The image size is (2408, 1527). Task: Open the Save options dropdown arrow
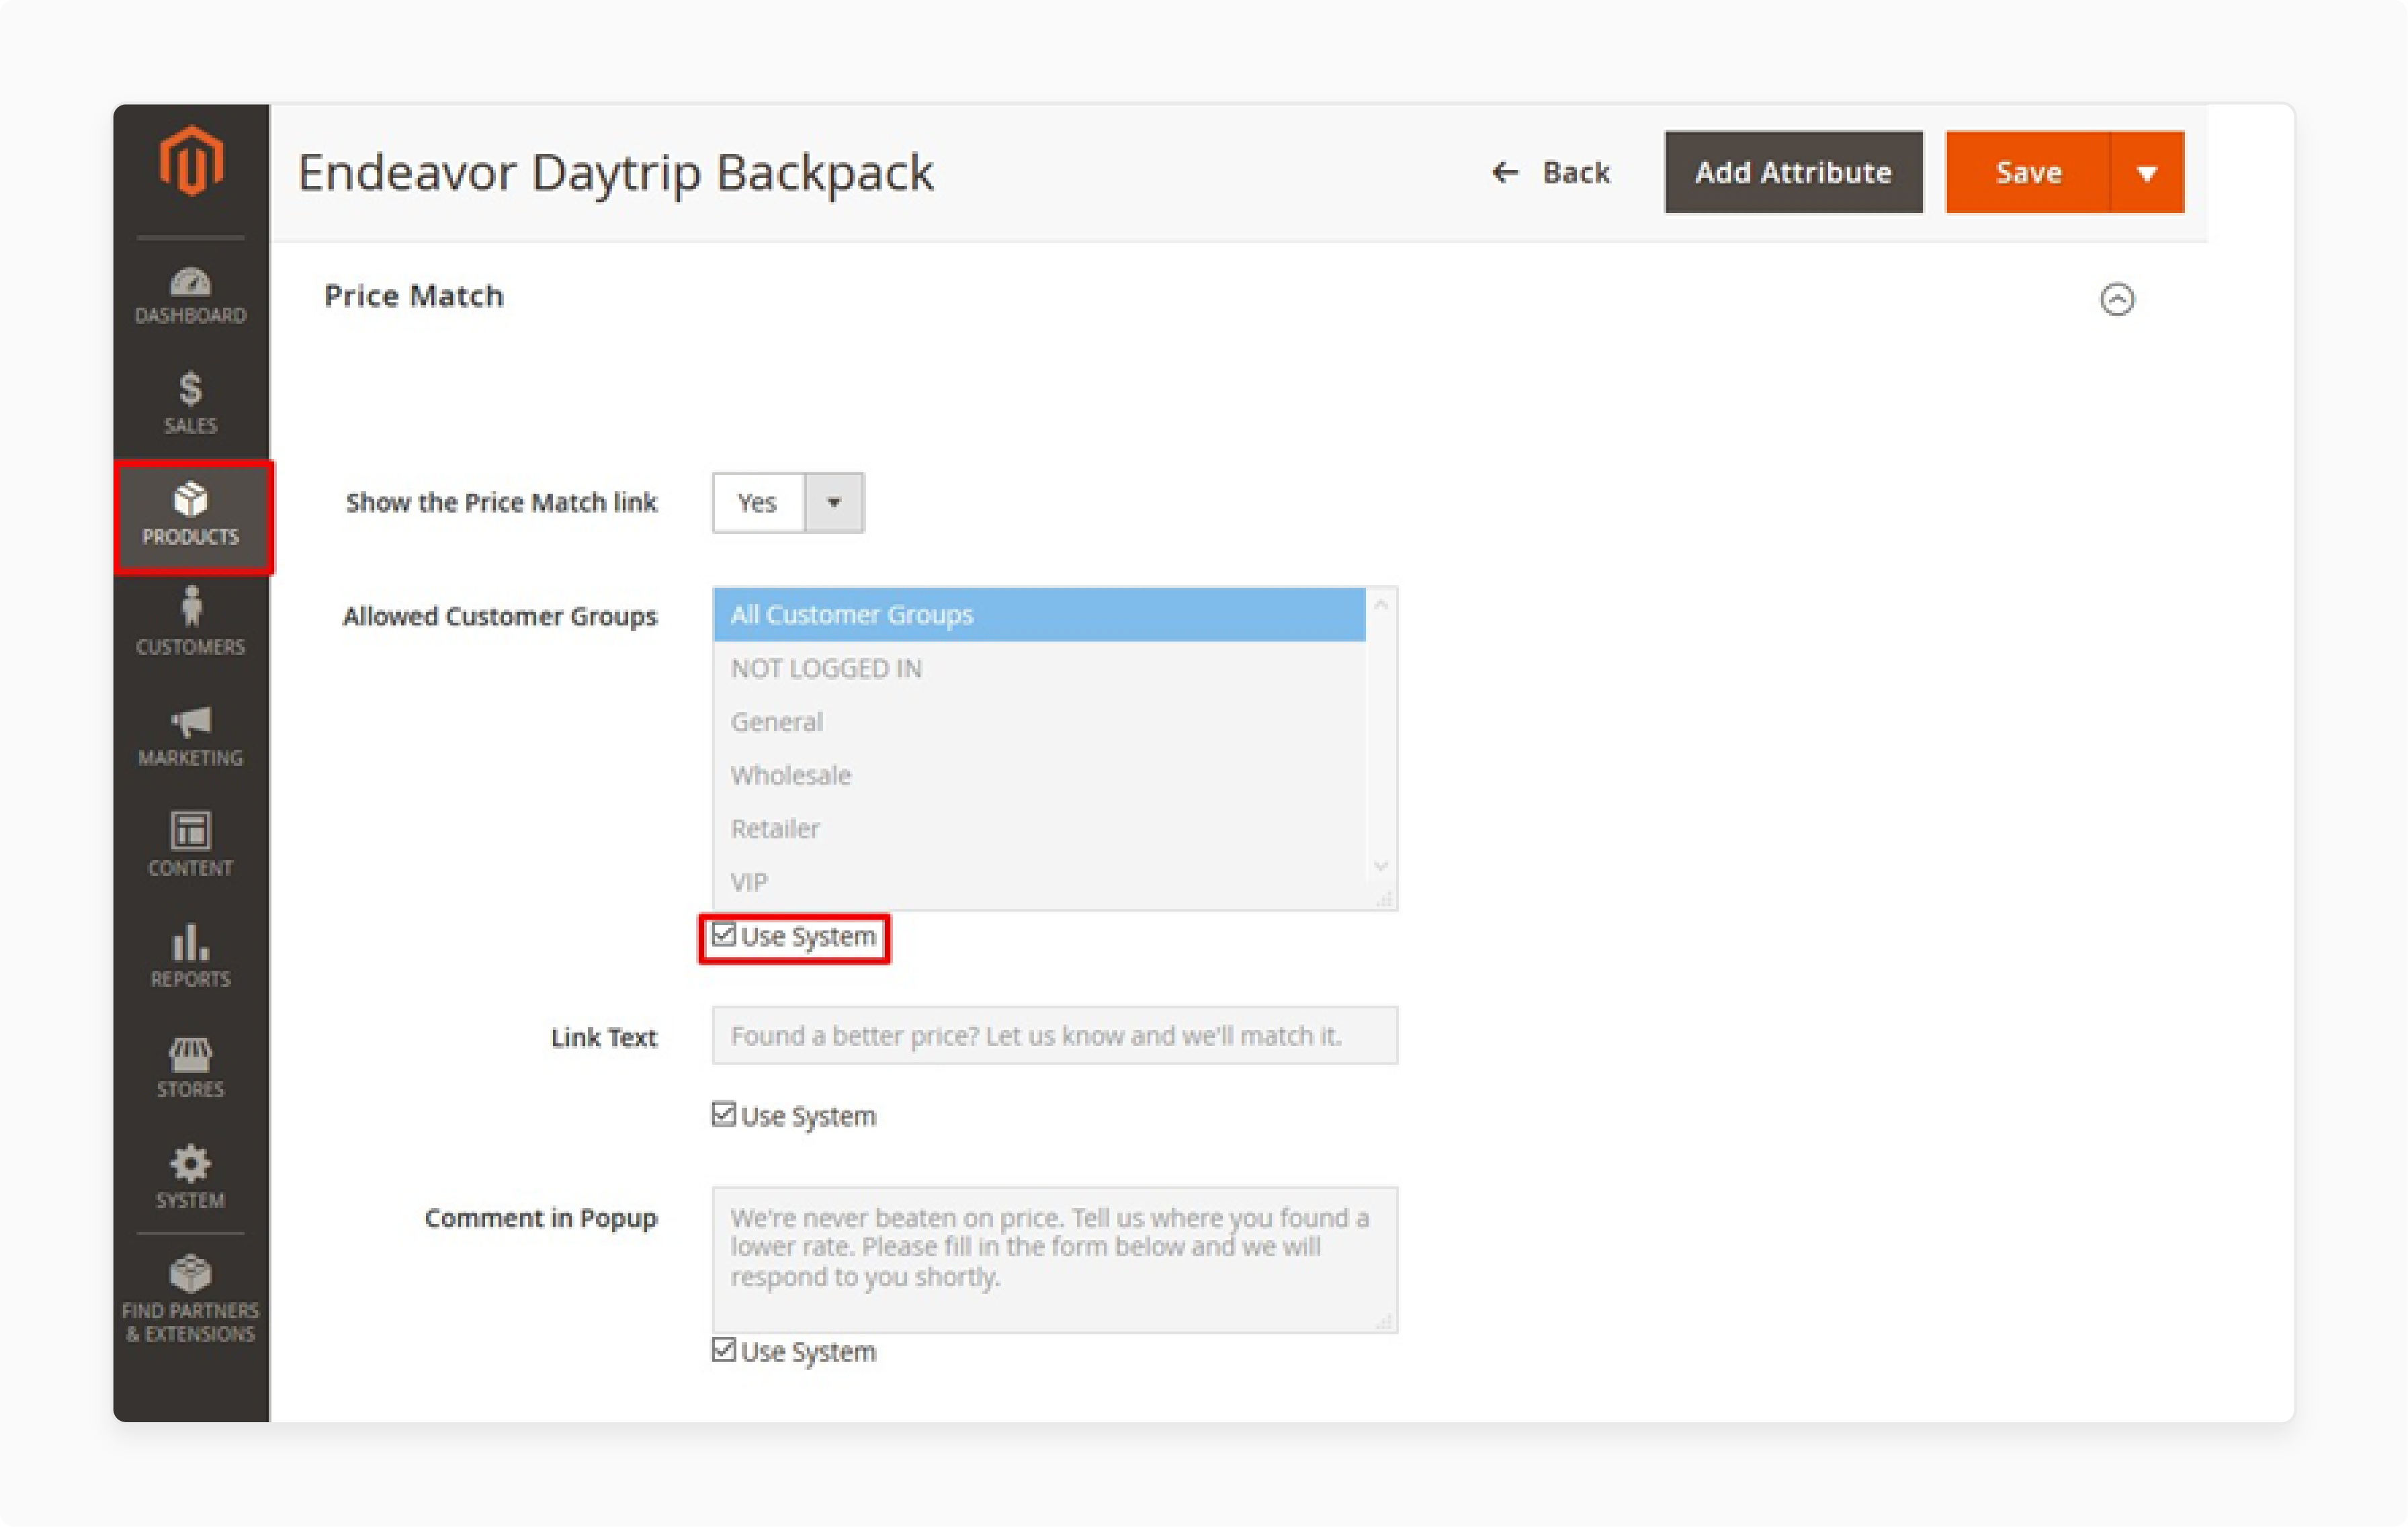[2147, 172]
